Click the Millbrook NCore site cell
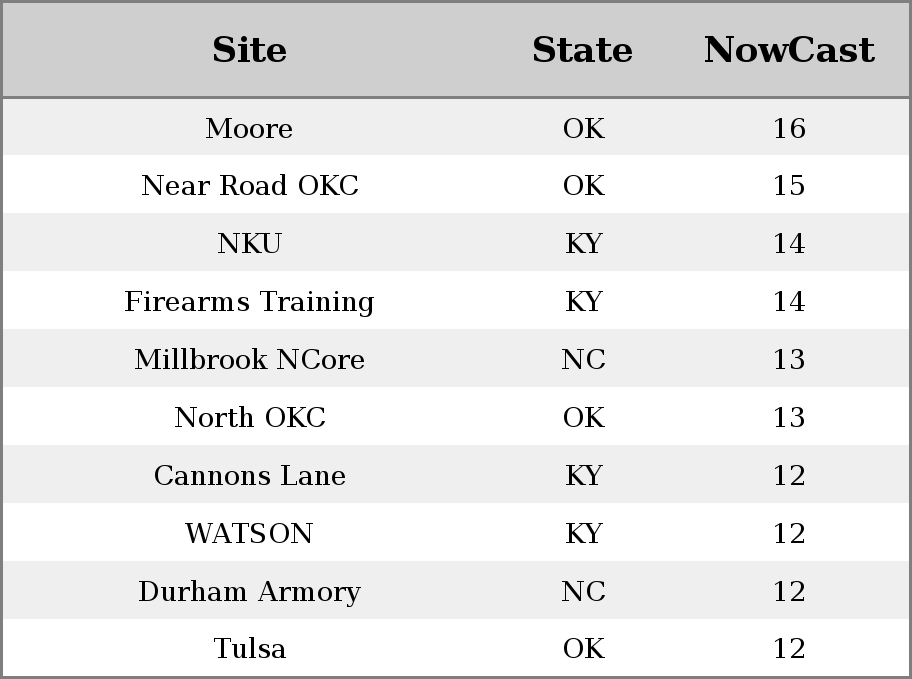 250,359
